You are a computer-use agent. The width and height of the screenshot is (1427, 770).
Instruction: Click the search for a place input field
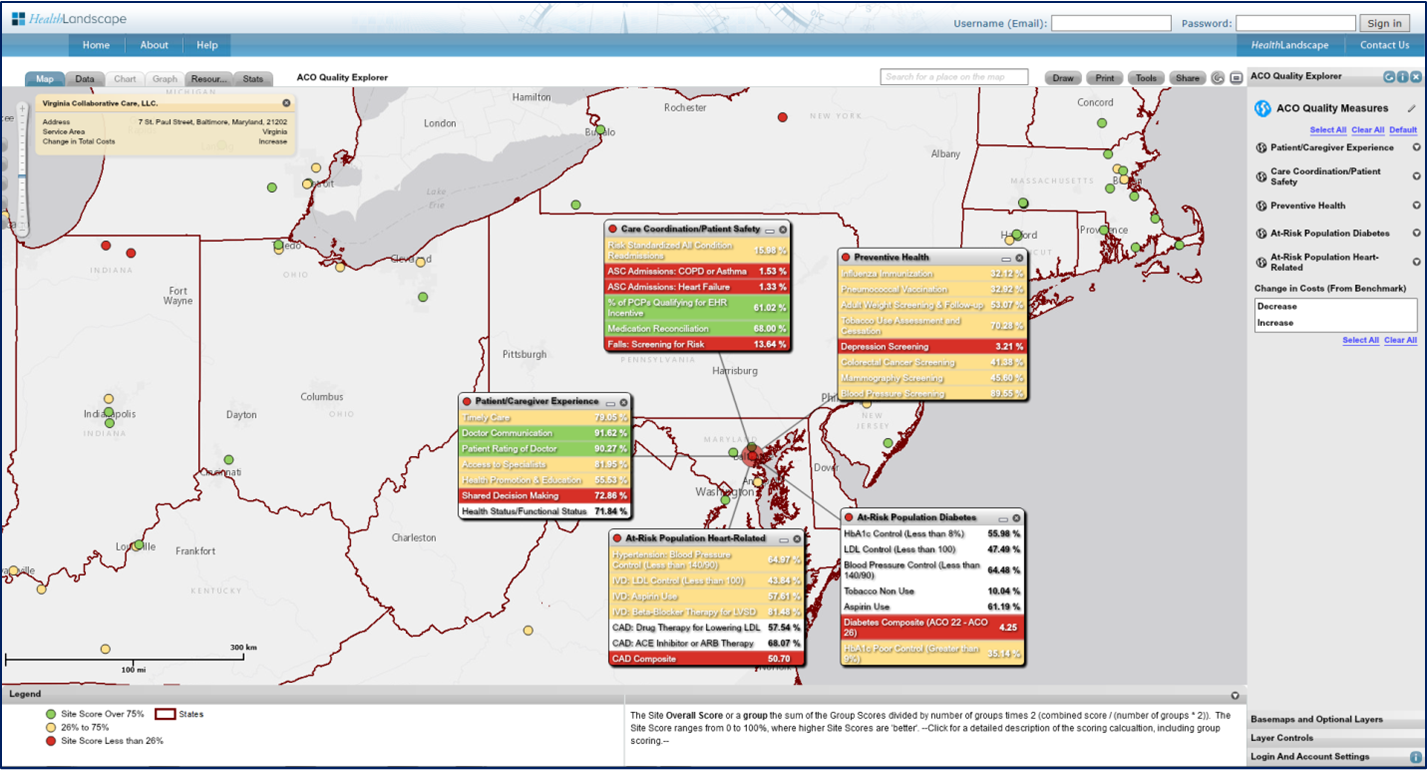coord(954,77)
